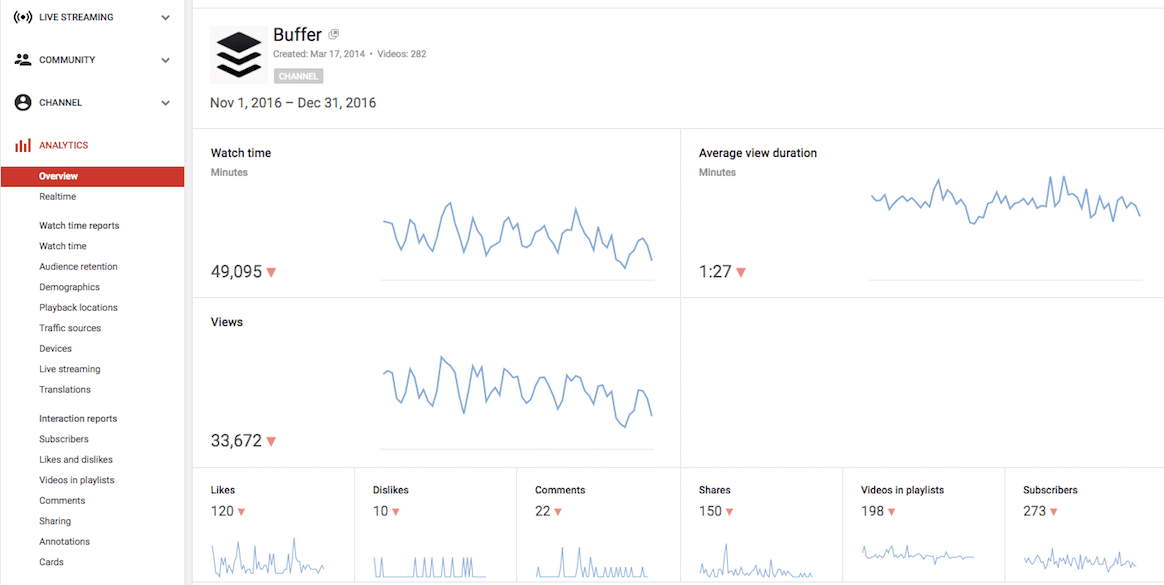Collapse the Channel section
1164x585 pixels.
[166, 101]
